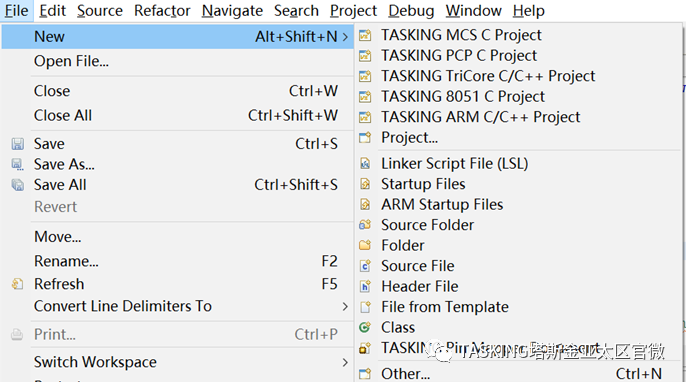This screenshot has width=686, height=382.
Task: Click the greyed Print icon
Action: click(17, 334)
